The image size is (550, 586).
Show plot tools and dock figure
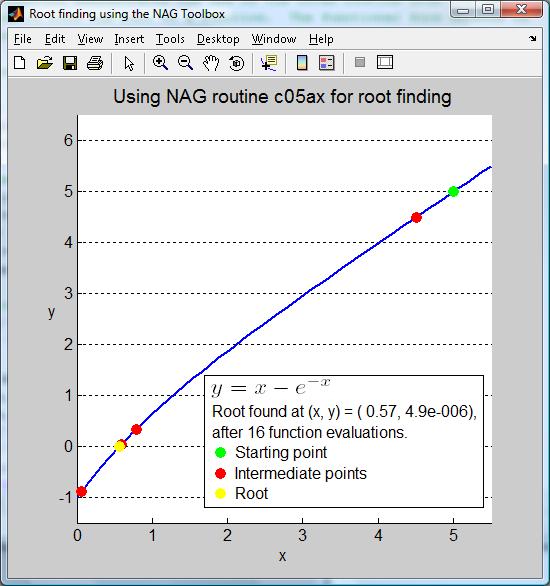(x=385, y=62)
